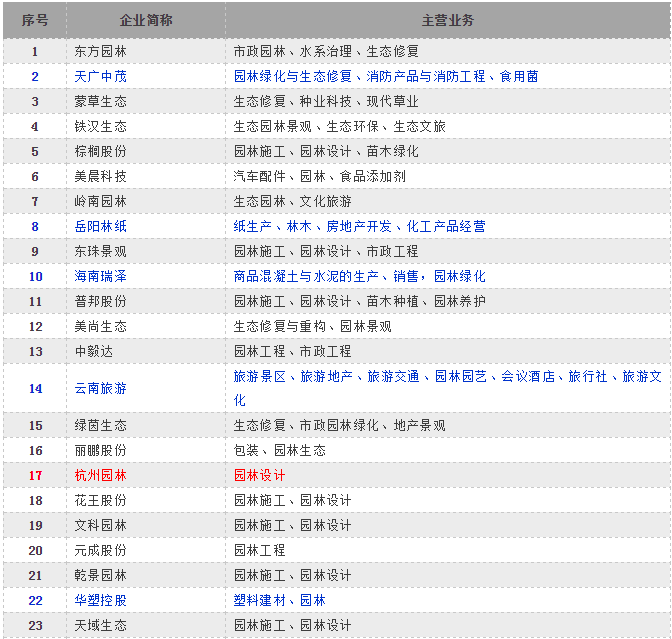This screenshot has width=672, height=639.
Task: Select the company name 铁汉生态
Action: click(x=100, y=126)
